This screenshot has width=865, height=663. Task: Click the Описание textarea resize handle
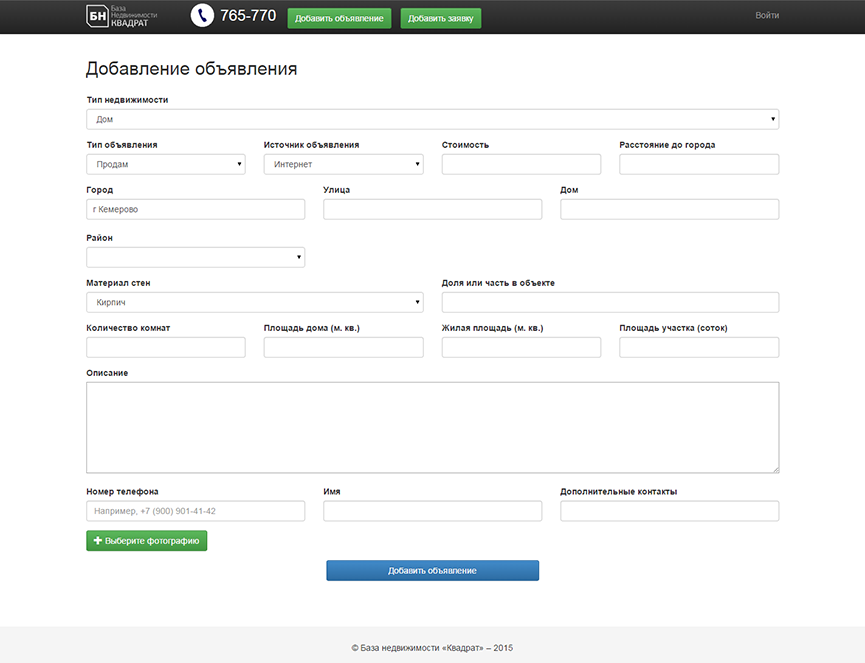coord(776,469)
